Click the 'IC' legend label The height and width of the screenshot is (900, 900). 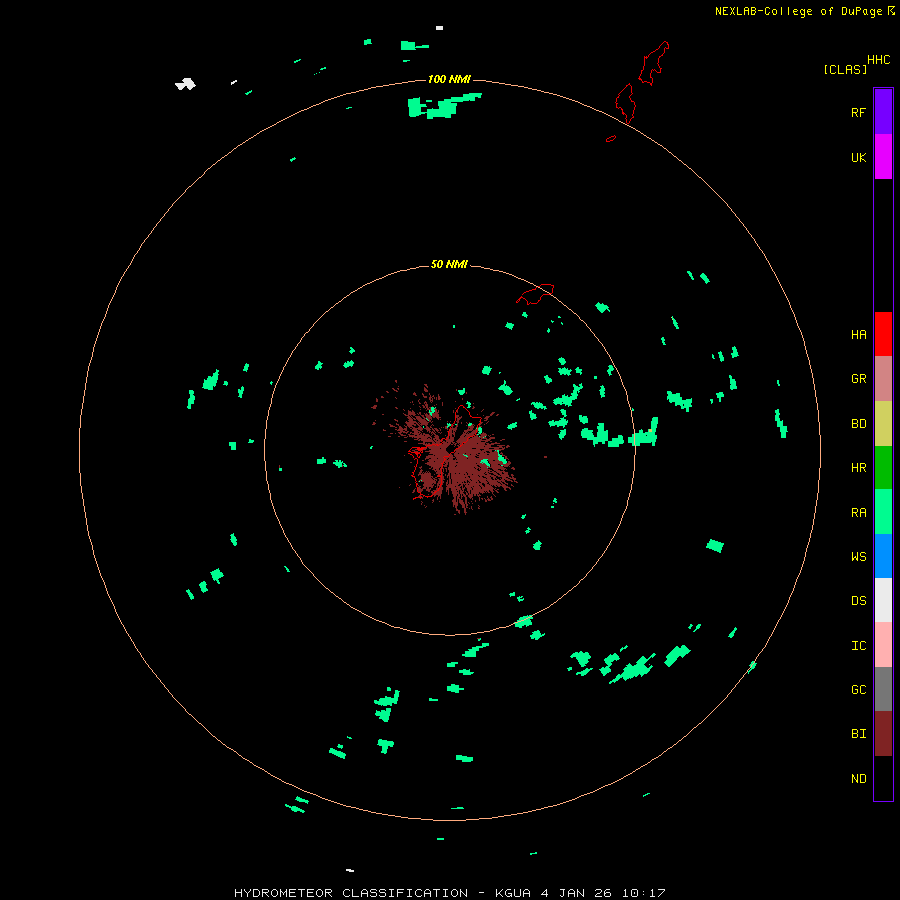tap(858, 646)
